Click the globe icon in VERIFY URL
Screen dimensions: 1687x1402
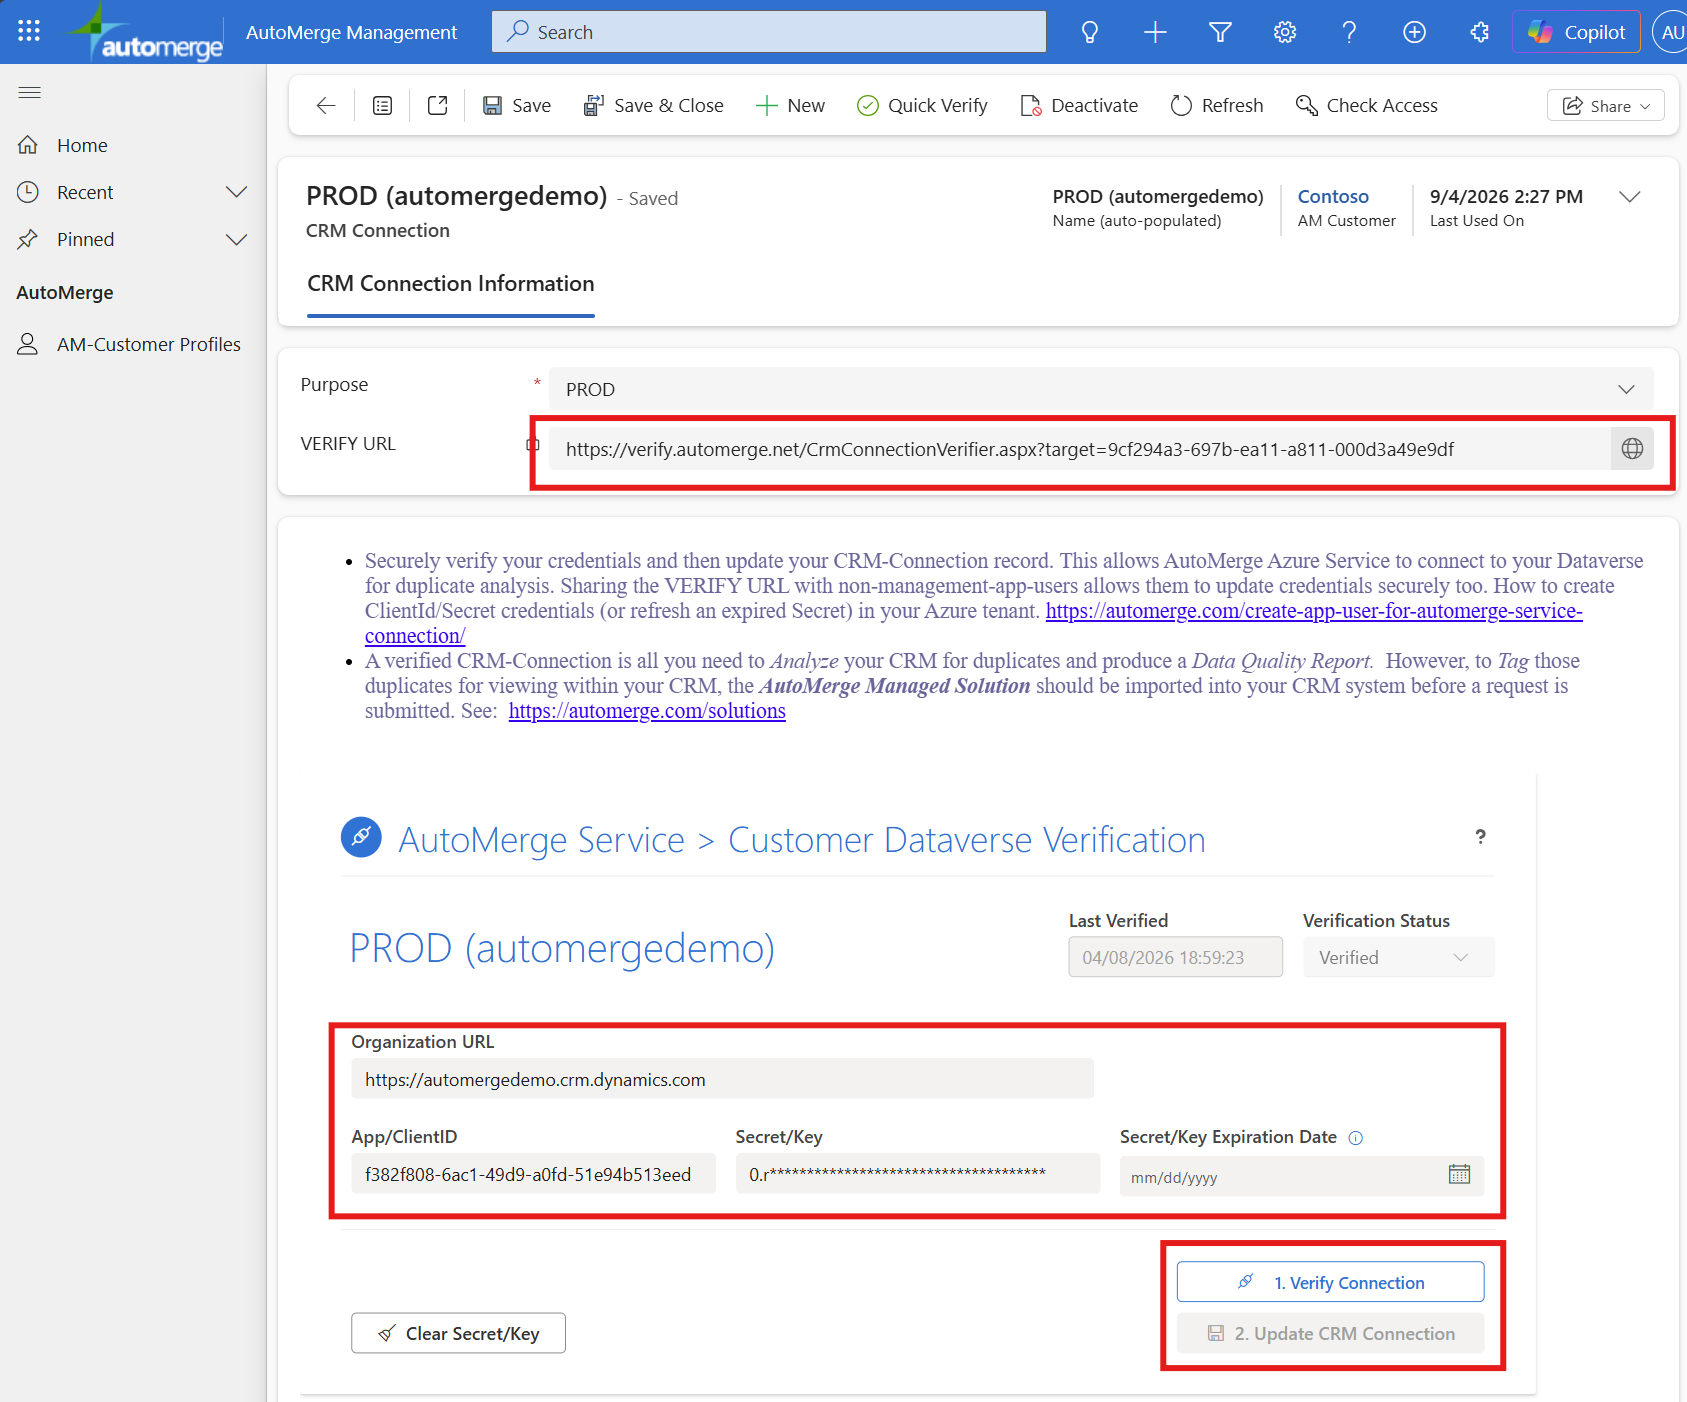1632,449
